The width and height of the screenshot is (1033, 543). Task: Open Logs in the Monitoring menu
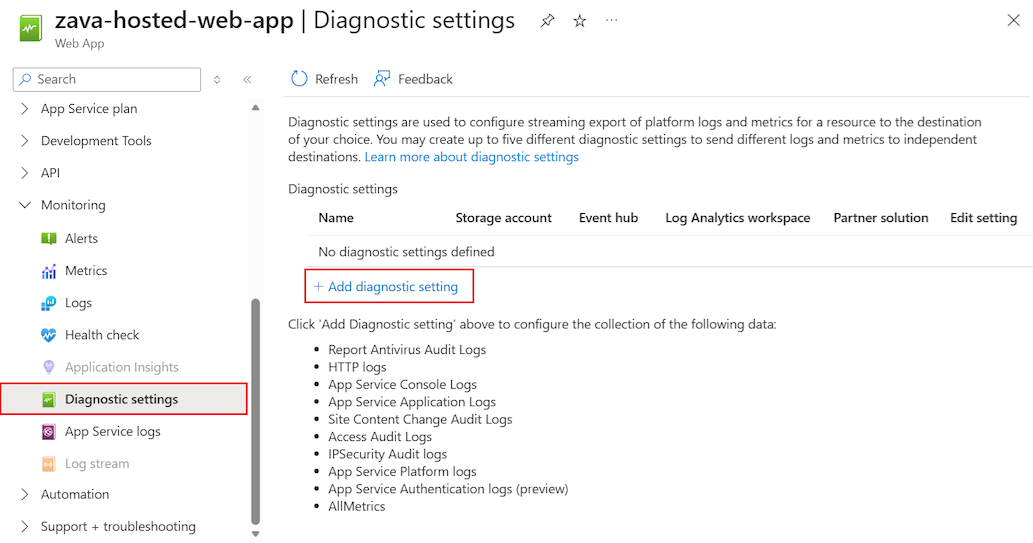(x=78, y=303)
